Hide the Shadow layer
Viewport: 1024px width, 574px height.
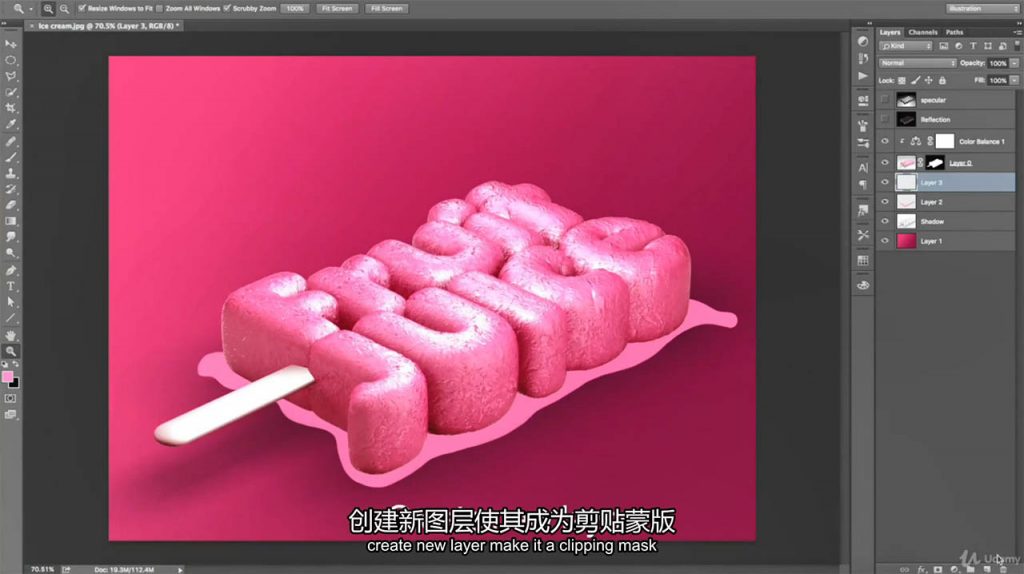885,221
